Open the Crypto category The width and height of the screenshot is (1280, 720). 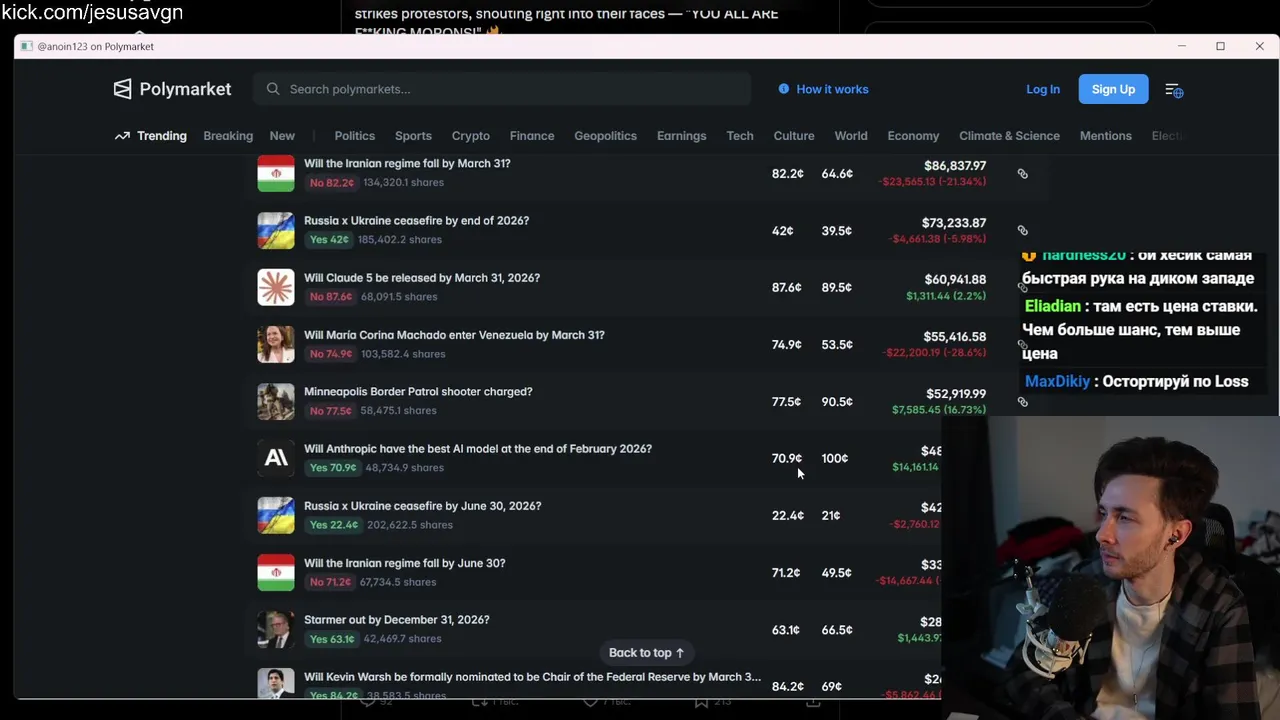point(471,136)
